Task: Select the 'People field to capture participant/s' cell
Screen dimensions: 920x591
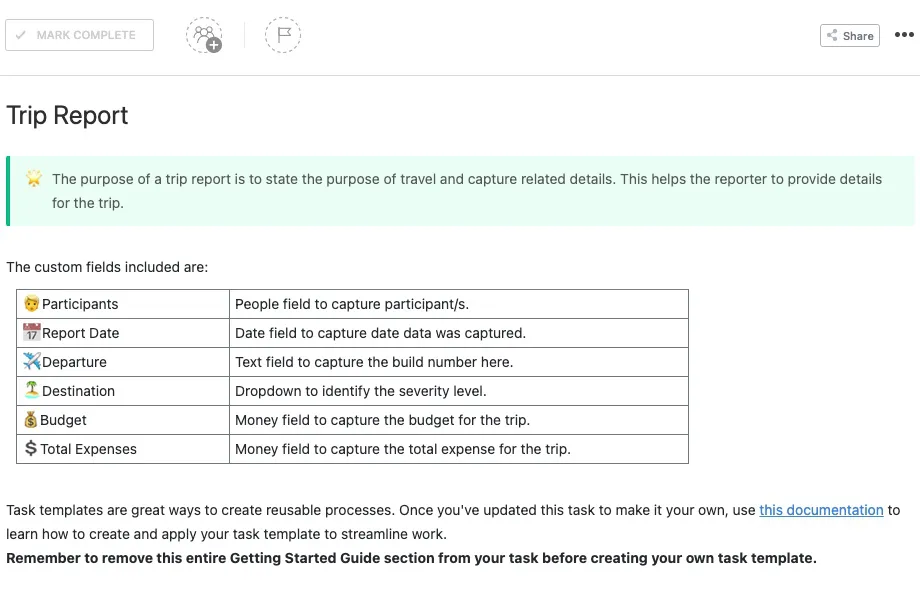Action: pyautogui.click(x=459, y=304)
